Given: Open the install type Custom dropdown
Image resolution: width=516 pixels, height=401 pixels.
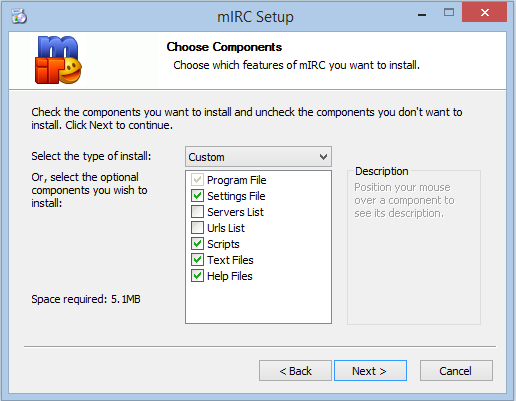Looking at the screenshot, I should coord(258,157).
